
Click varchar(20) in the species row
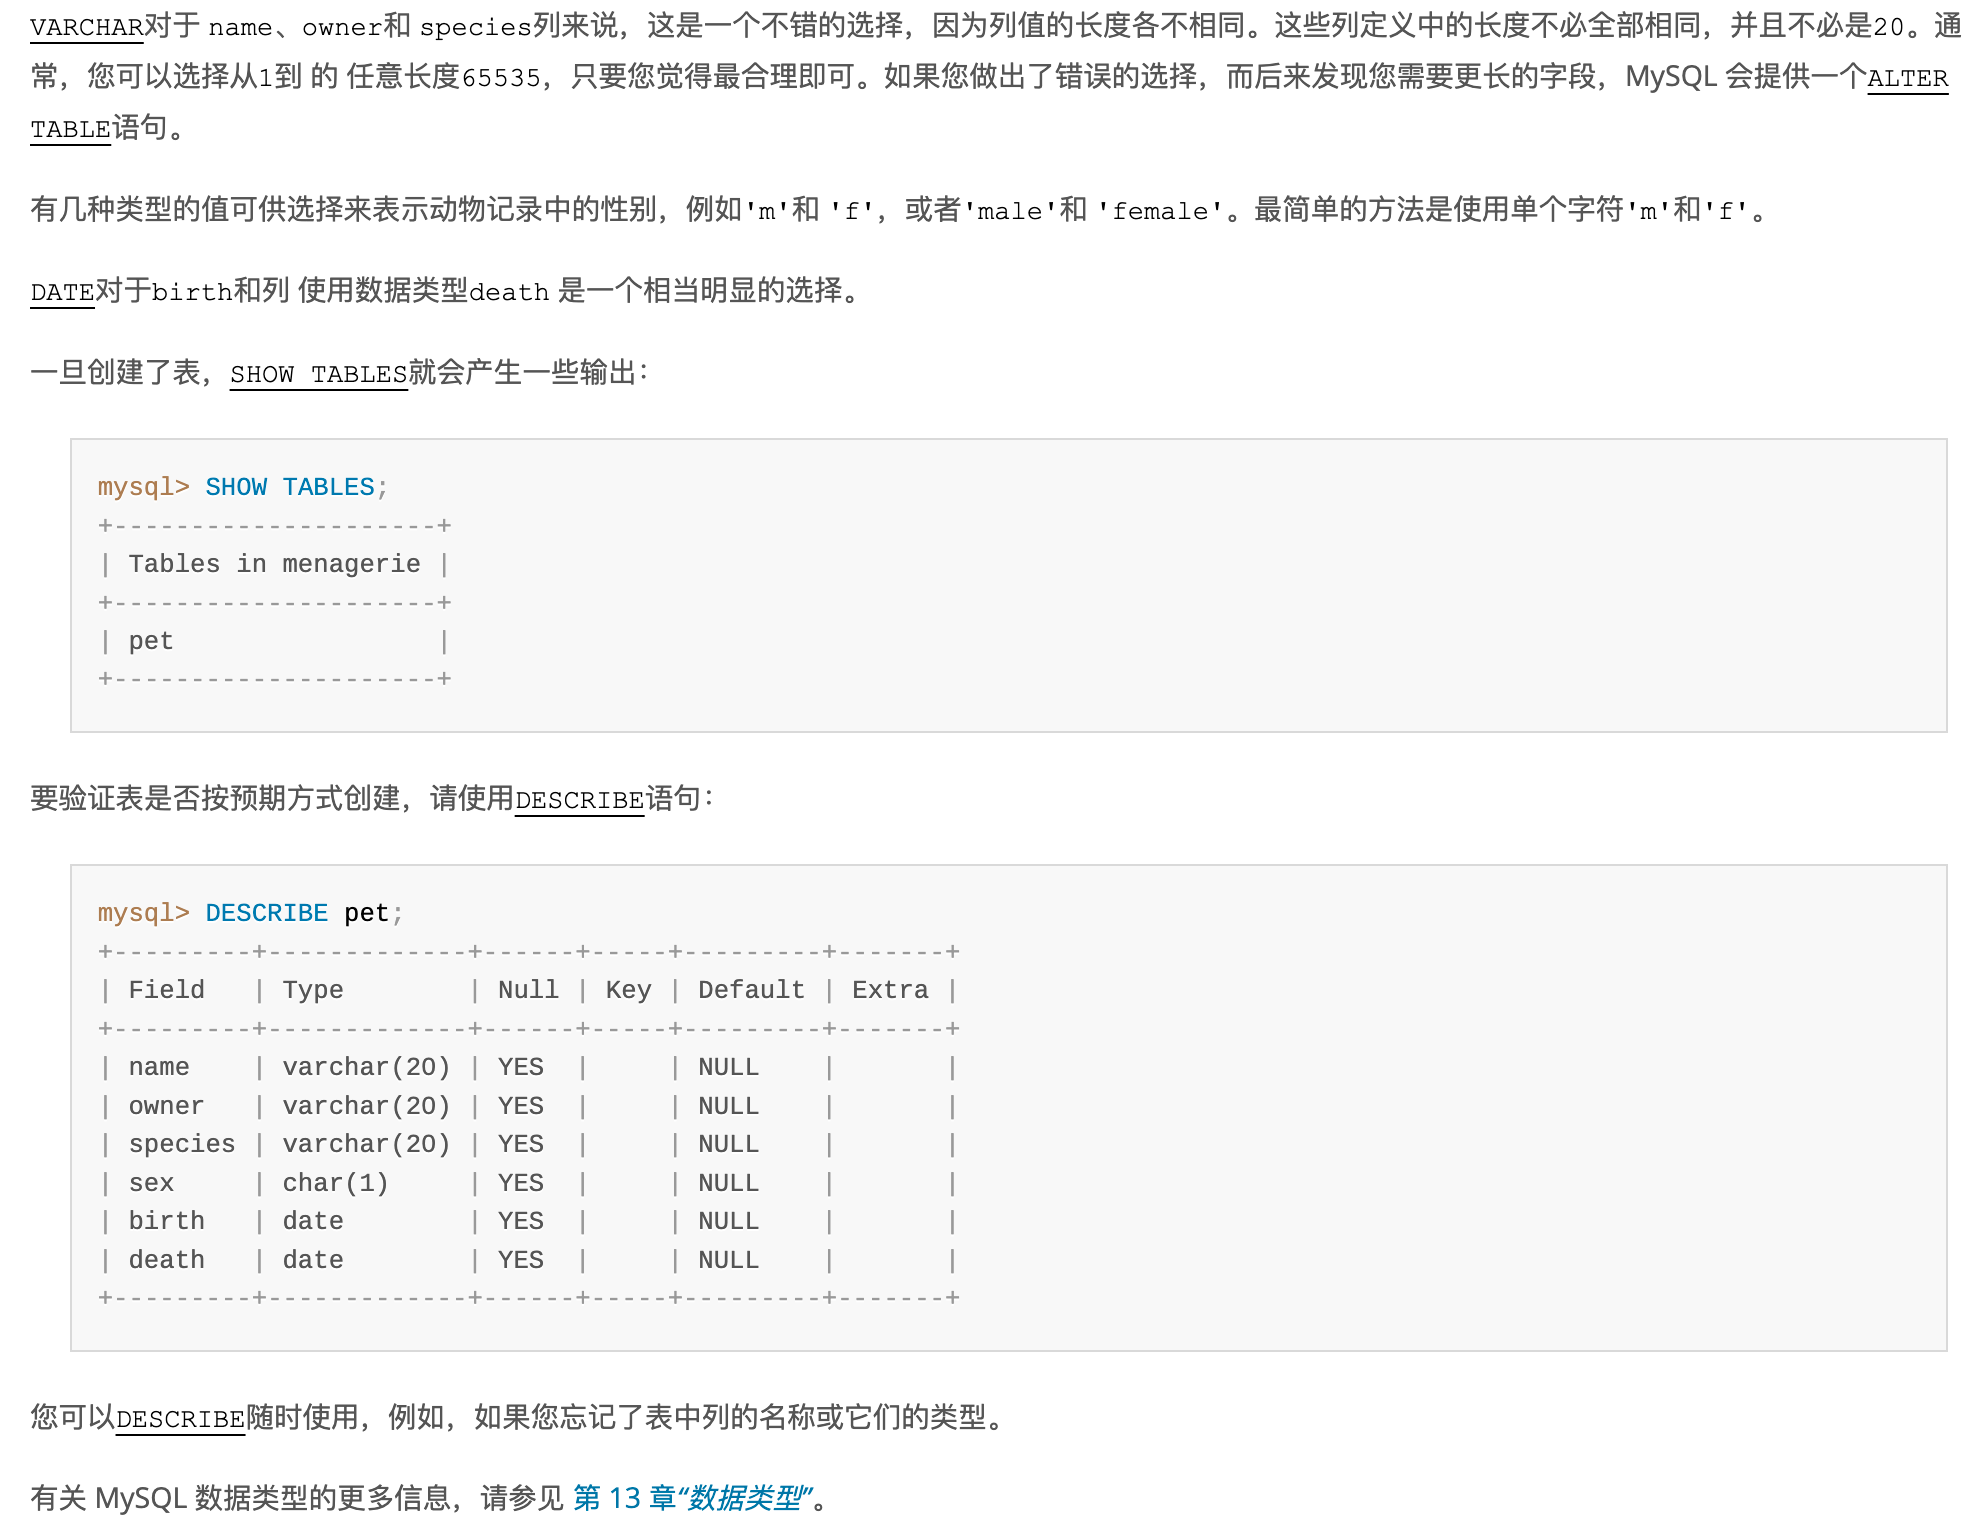tap(366, 1144)
